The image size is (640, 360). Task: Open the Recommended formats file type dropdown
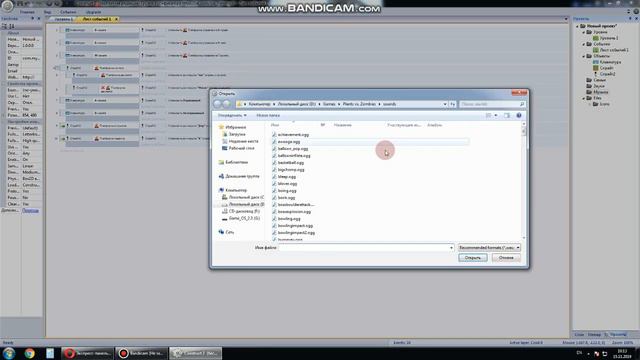click(x=489, y=247)
